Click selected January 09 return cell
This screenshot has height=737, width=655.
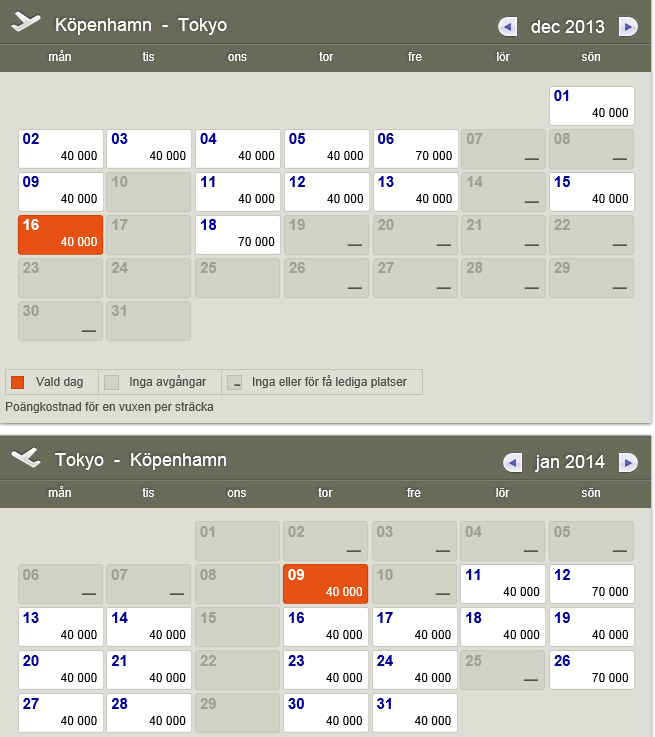pyautogui.click(x=325, y=583)
